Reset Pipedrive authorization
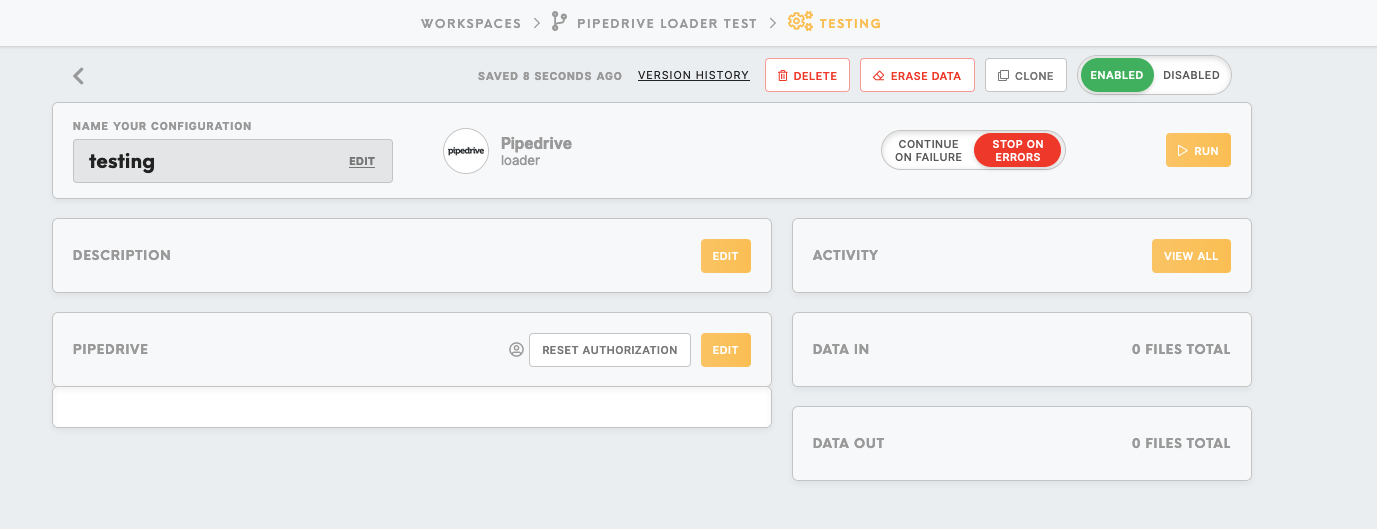The image size is (1377, 529). [610, 350]
